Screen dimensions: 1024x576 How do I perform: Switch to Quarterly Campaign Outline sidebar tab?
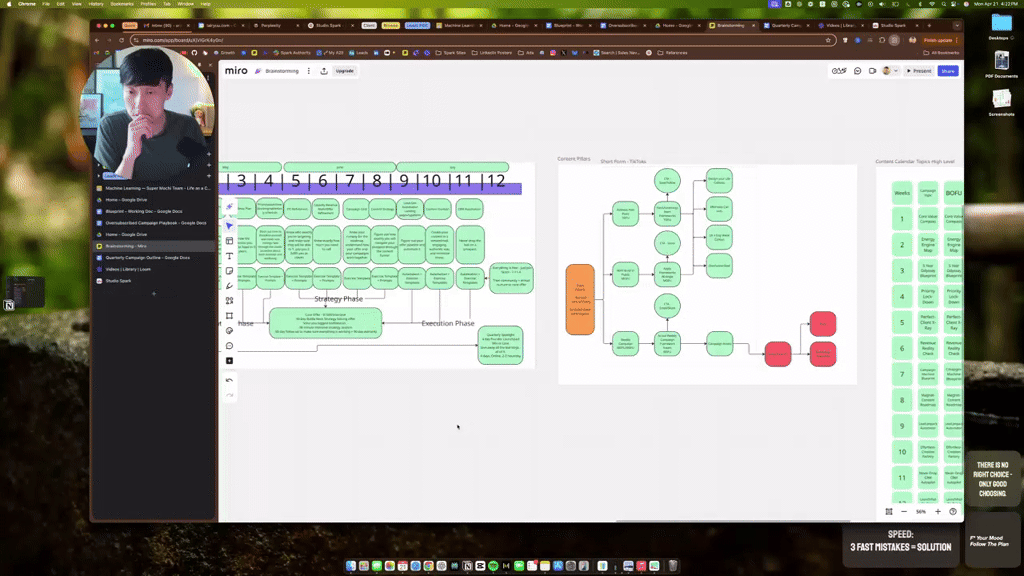click(x=153, y=257)
